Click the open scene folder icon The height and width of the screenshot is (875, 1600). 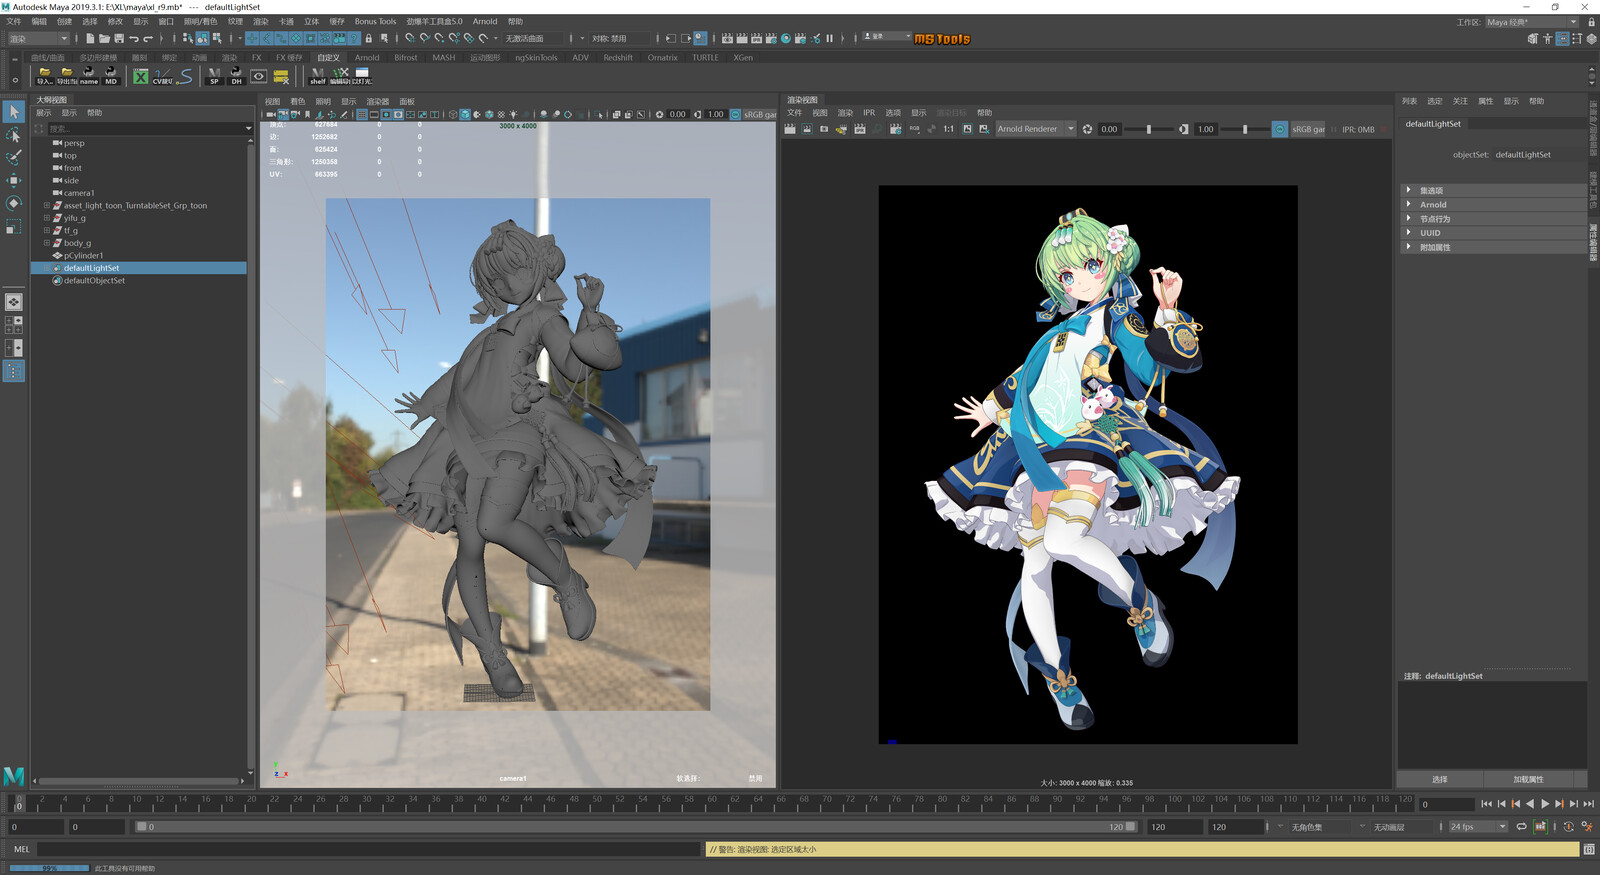pyautogui.click(x=104, y=38)
